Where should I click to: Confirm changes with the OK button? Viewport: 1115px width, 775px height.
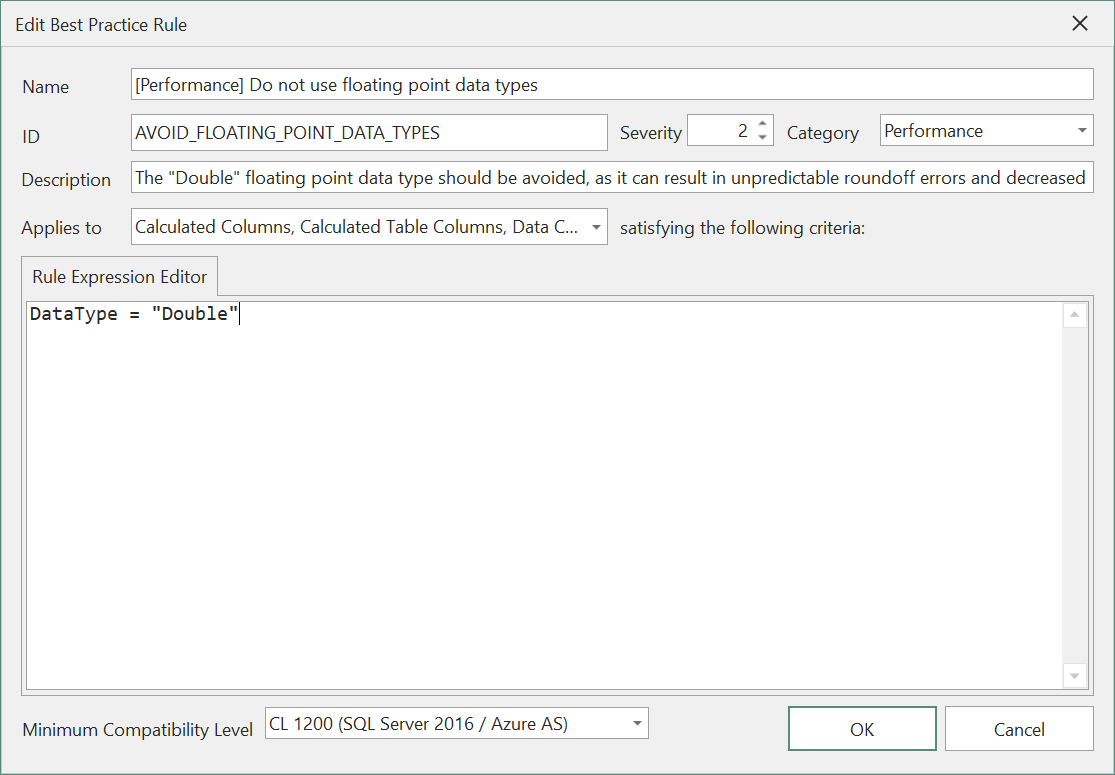(x=861, y=728)
